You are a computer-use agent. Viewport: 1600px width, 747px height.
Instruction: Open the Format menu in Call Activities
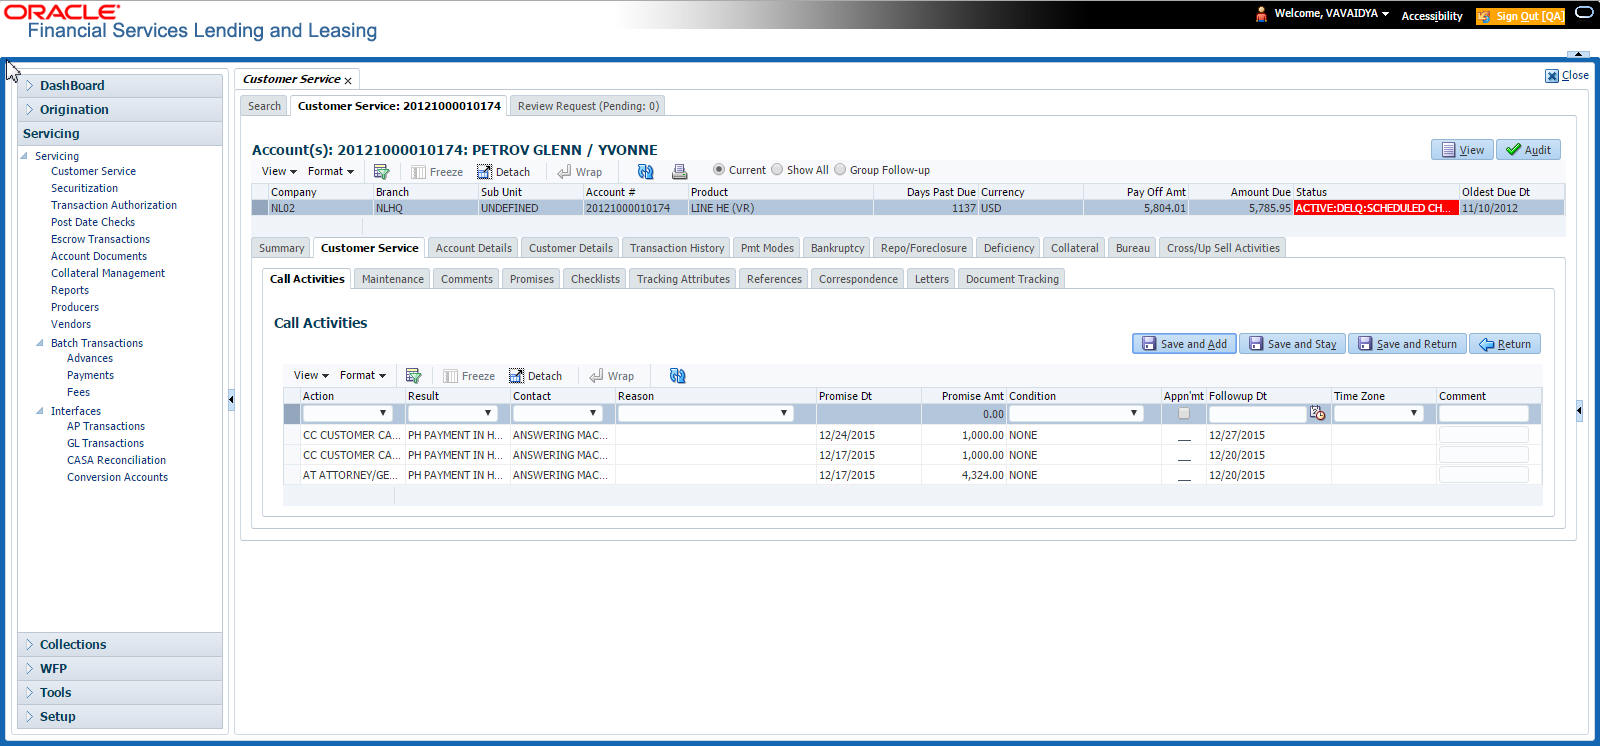coord(362,376)
